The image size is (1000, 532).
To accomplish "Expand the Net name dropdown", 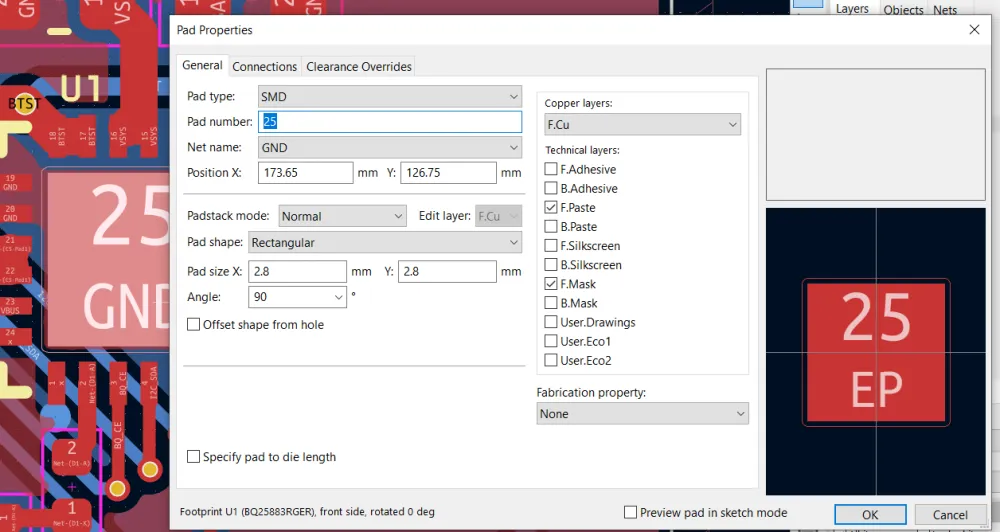I will click(389, 147).
